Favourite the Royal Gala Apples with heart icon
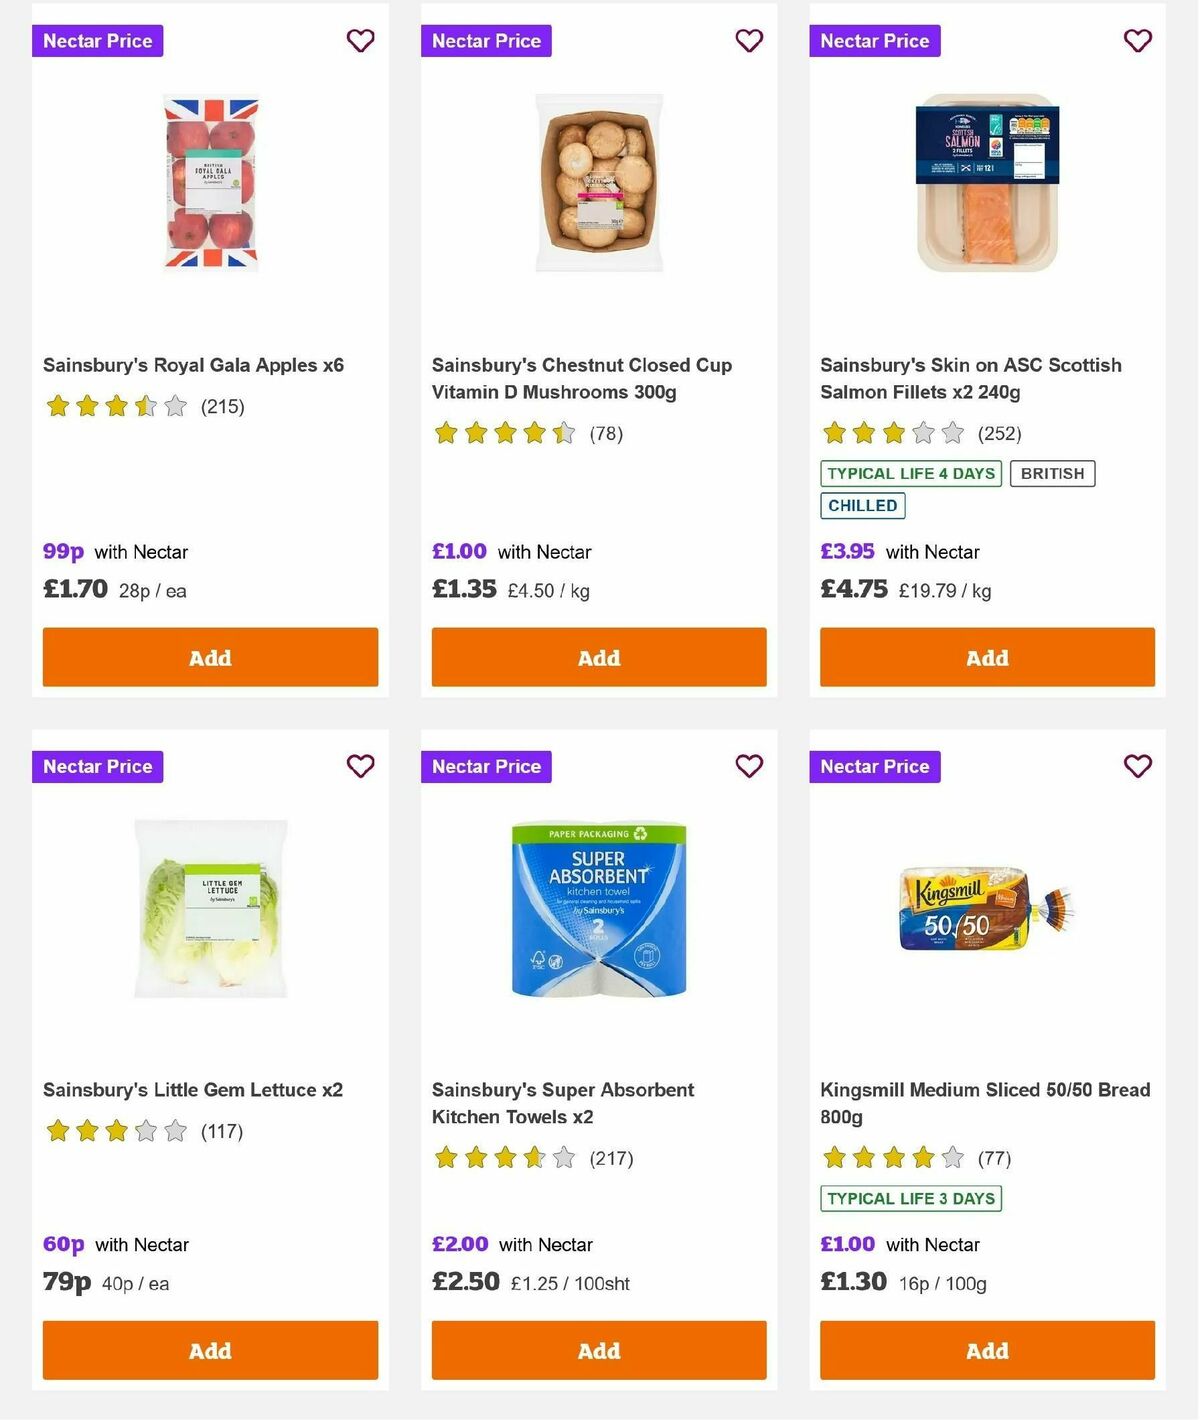The width and height of the screenshot is (1200, 1420). click(360, 41)
